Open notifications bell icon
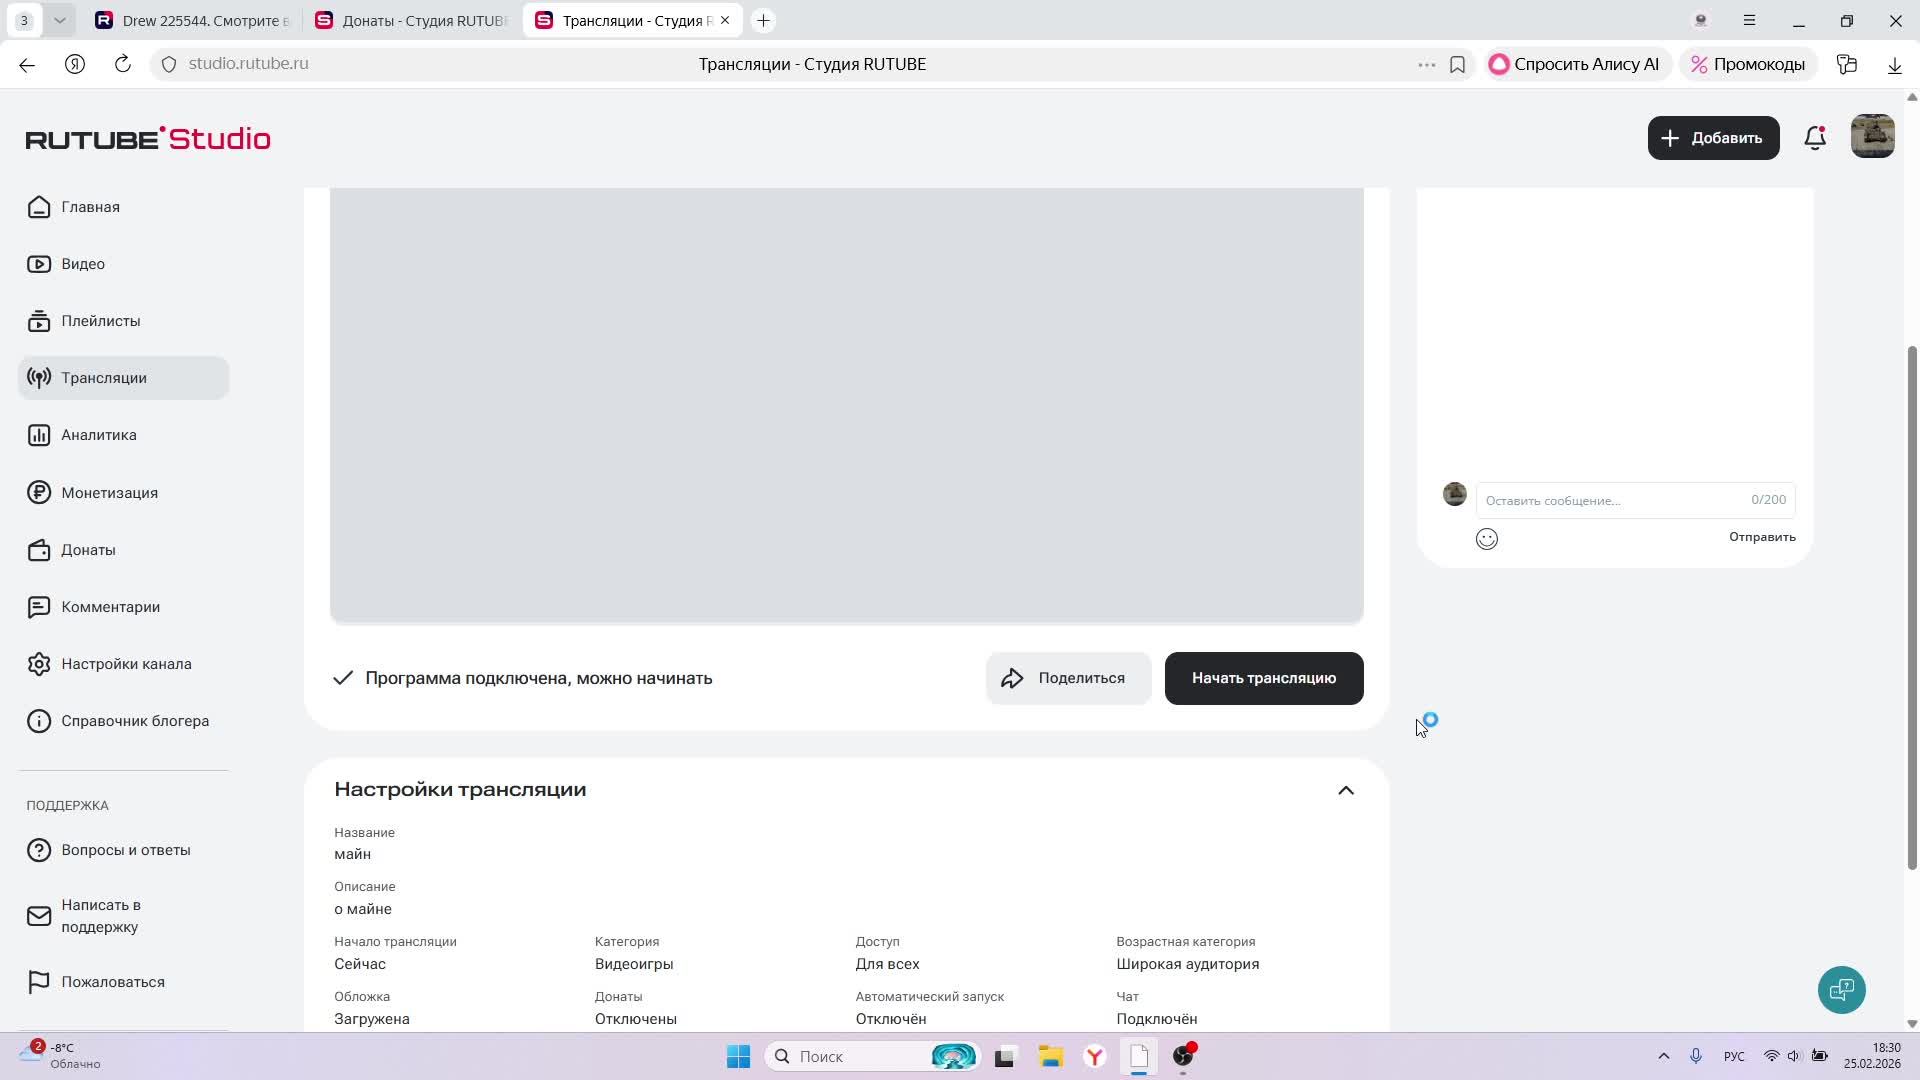Screen dimensions: 1920x1080 [1815, 138]
